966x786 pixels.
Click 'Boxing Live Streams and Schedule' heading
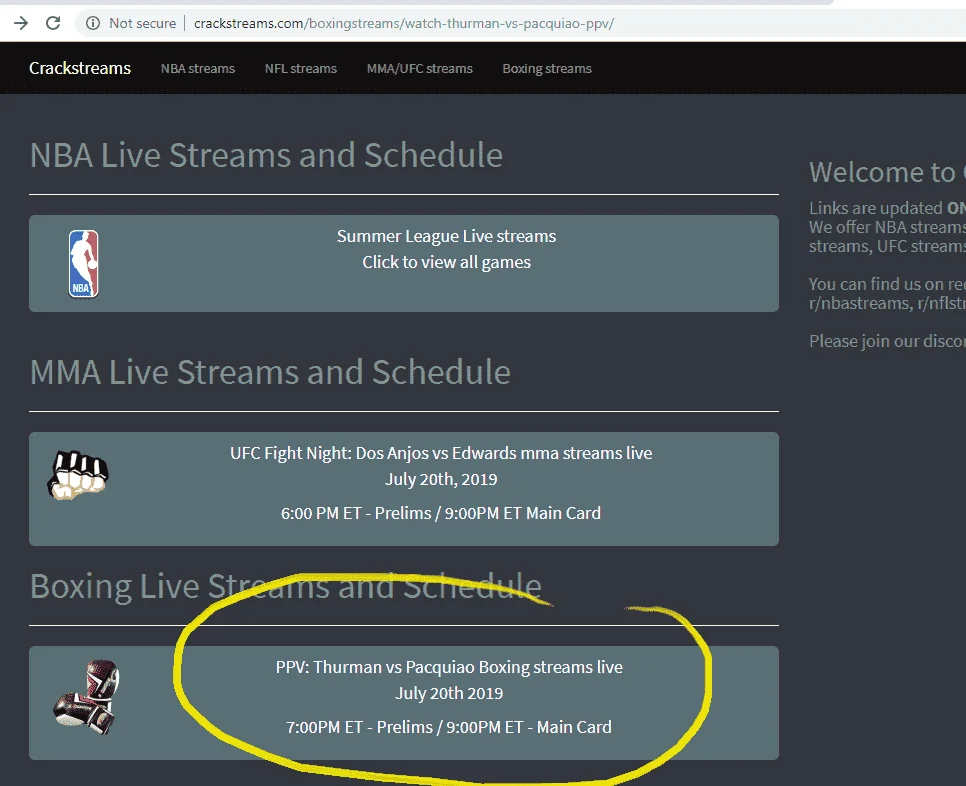[x=285, y=586]
